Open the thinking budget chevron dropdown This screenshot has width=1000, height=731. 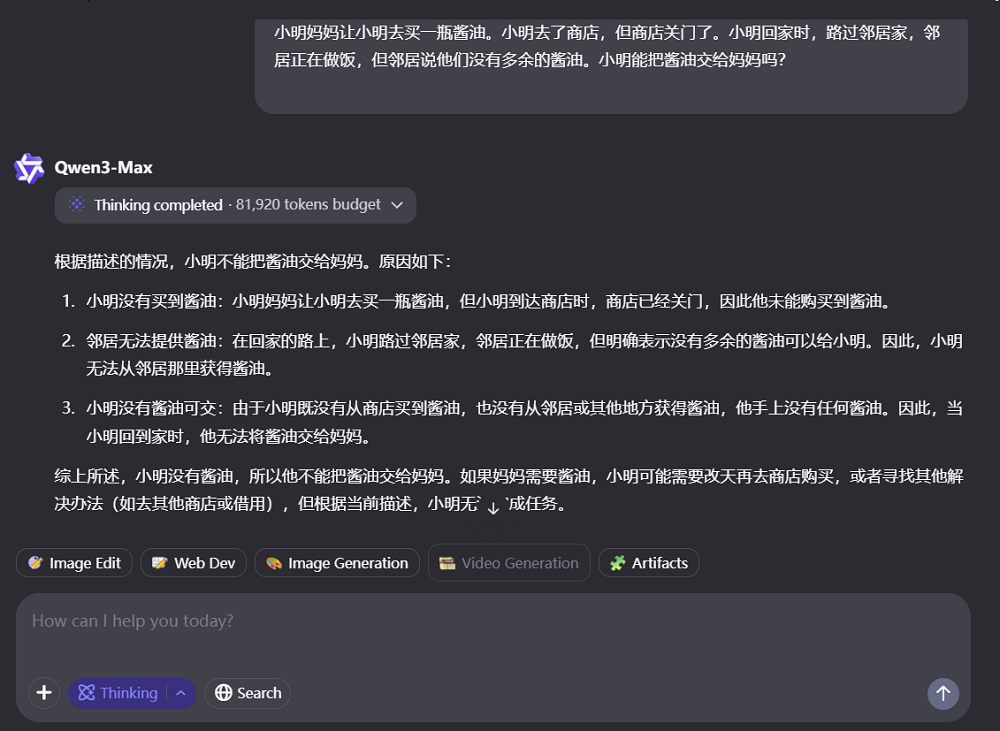(x=397, y=205)
